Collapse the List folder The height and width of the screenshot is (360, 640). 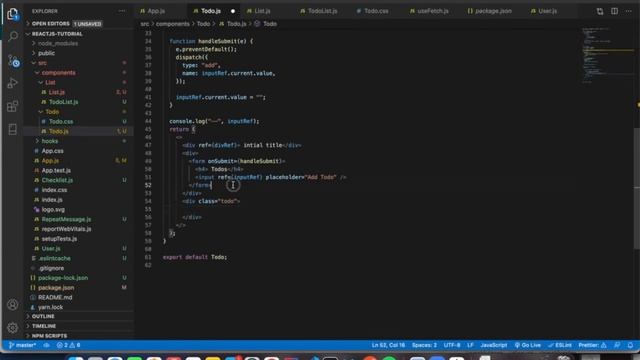pos(50,82)
